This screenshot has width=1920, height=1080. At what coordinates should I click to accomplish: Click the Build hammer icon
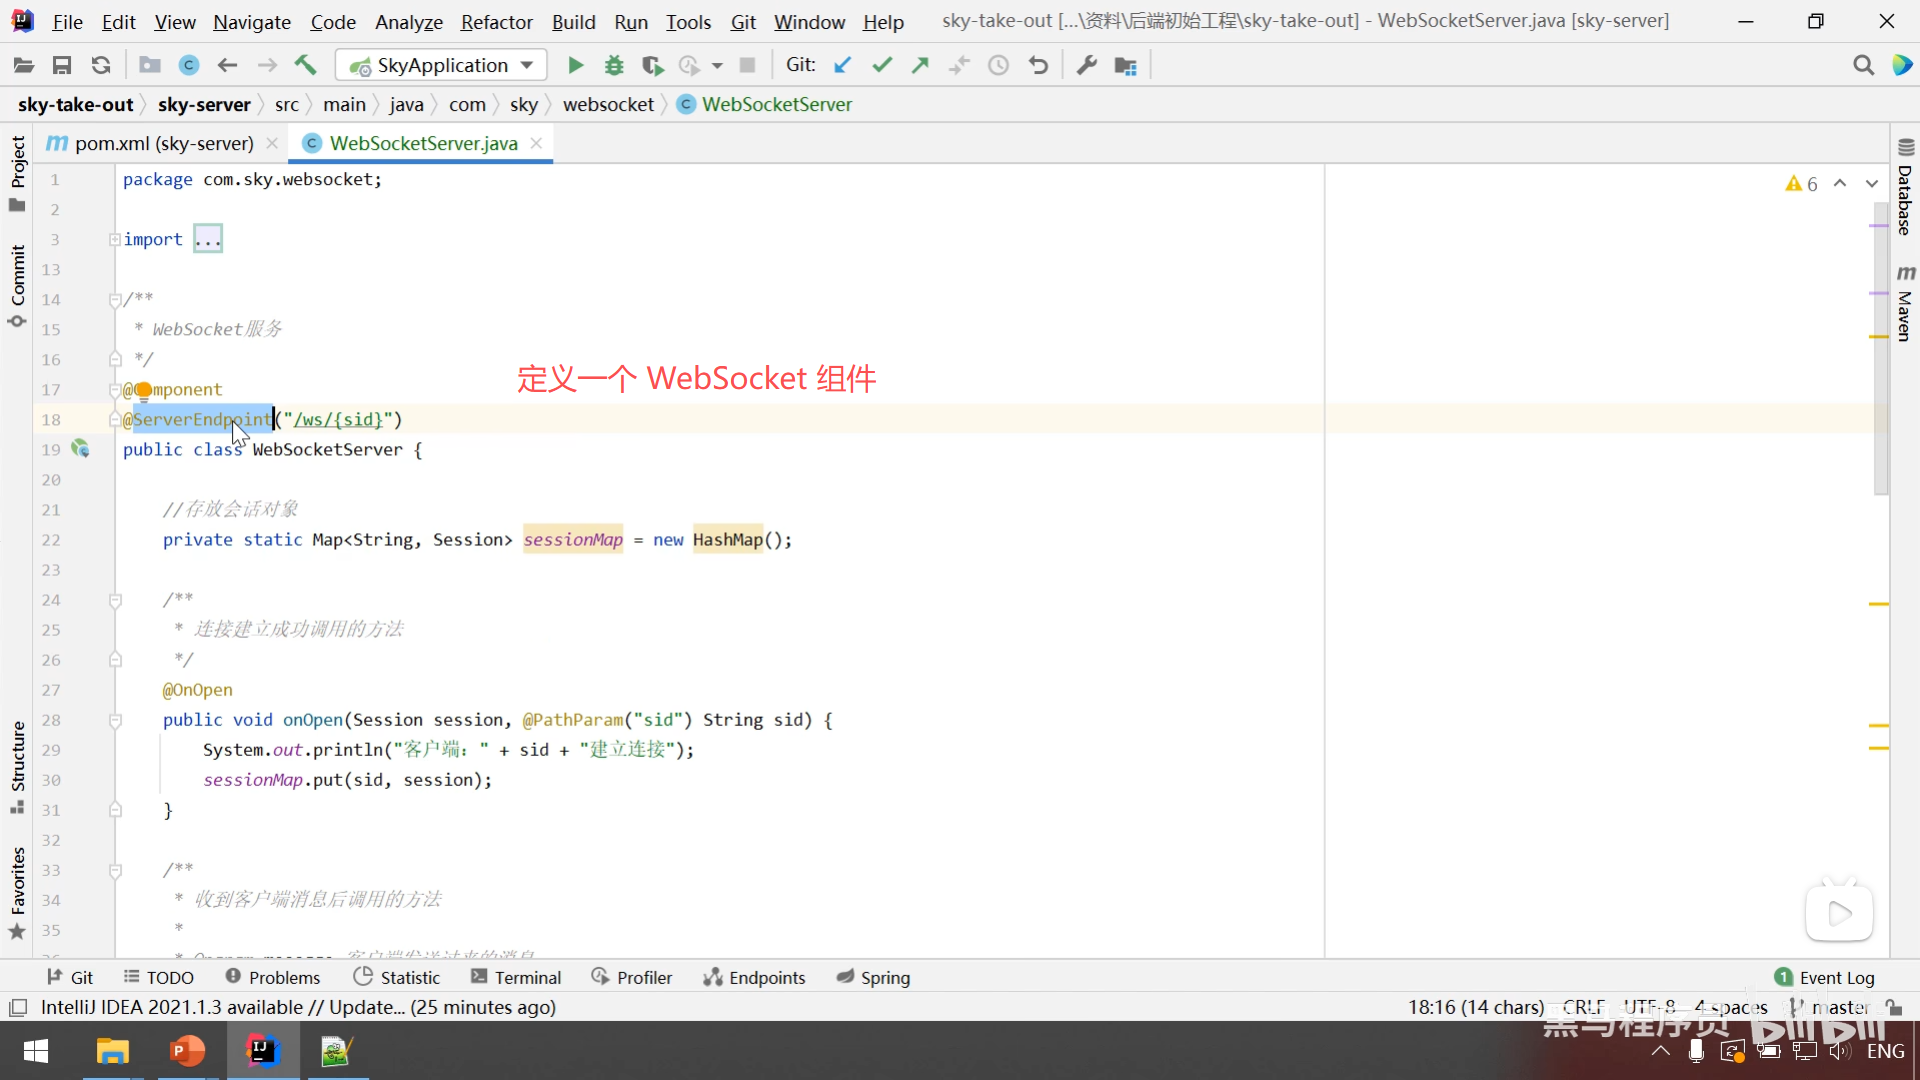pyautogui.click(x=305, y=65)
